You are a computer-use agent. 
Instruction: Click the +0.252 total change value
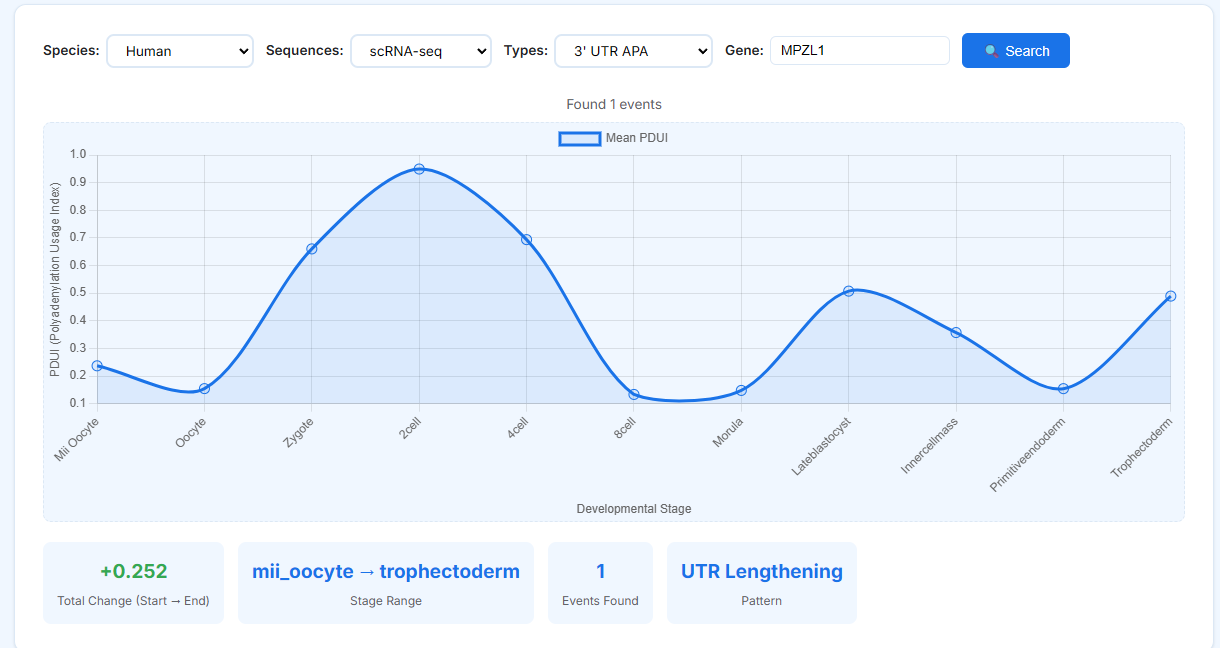[x=133, y=572]
